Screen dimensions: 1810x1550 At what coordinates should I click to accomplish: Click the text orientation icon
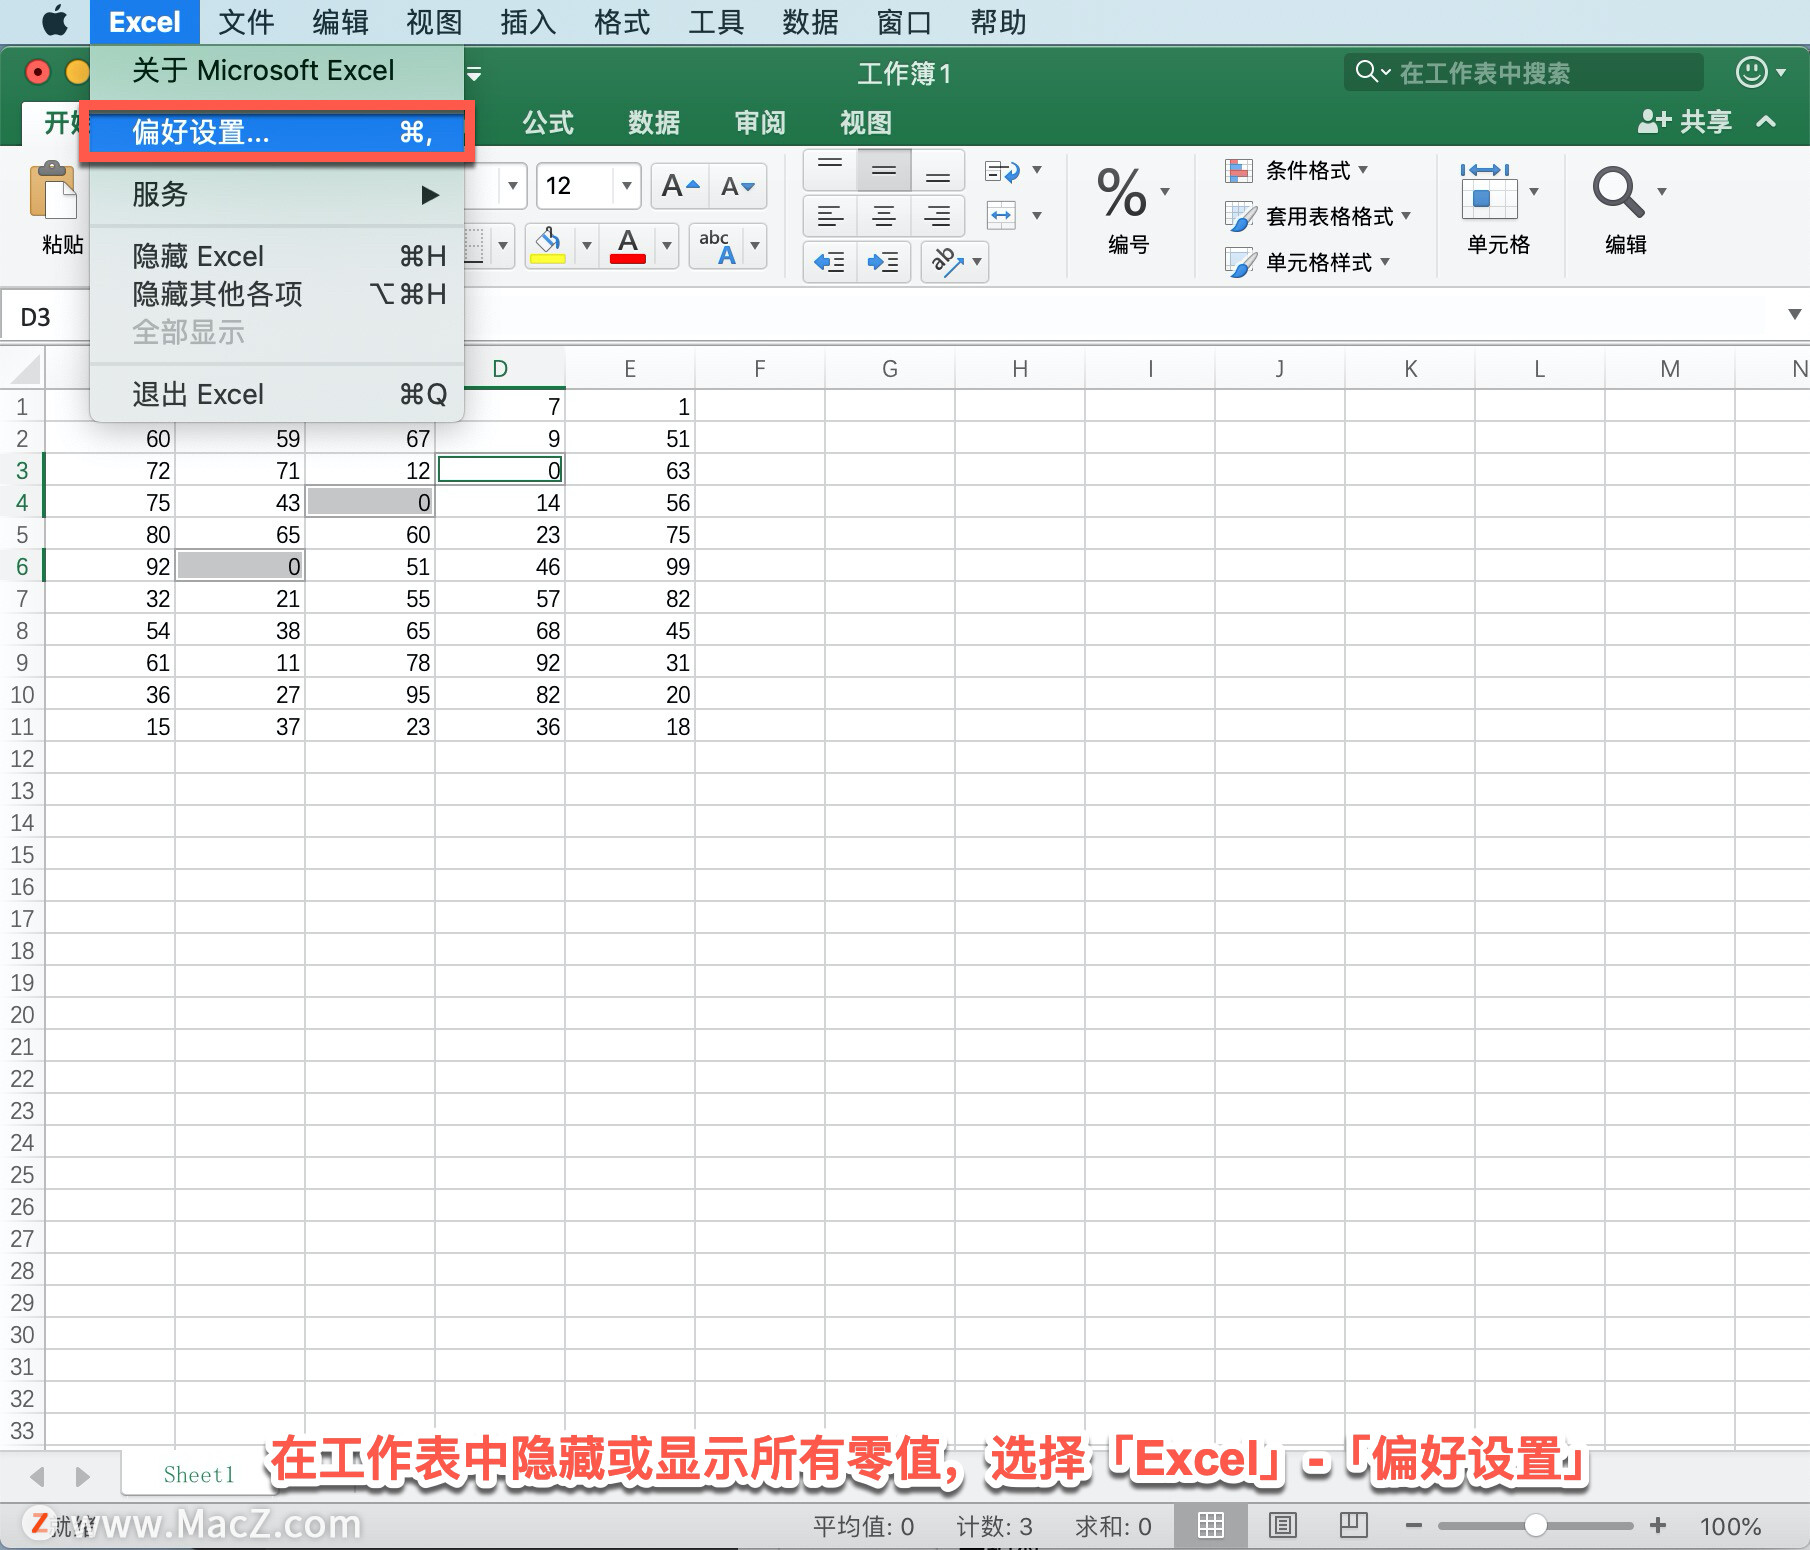[x=946, y=262]
